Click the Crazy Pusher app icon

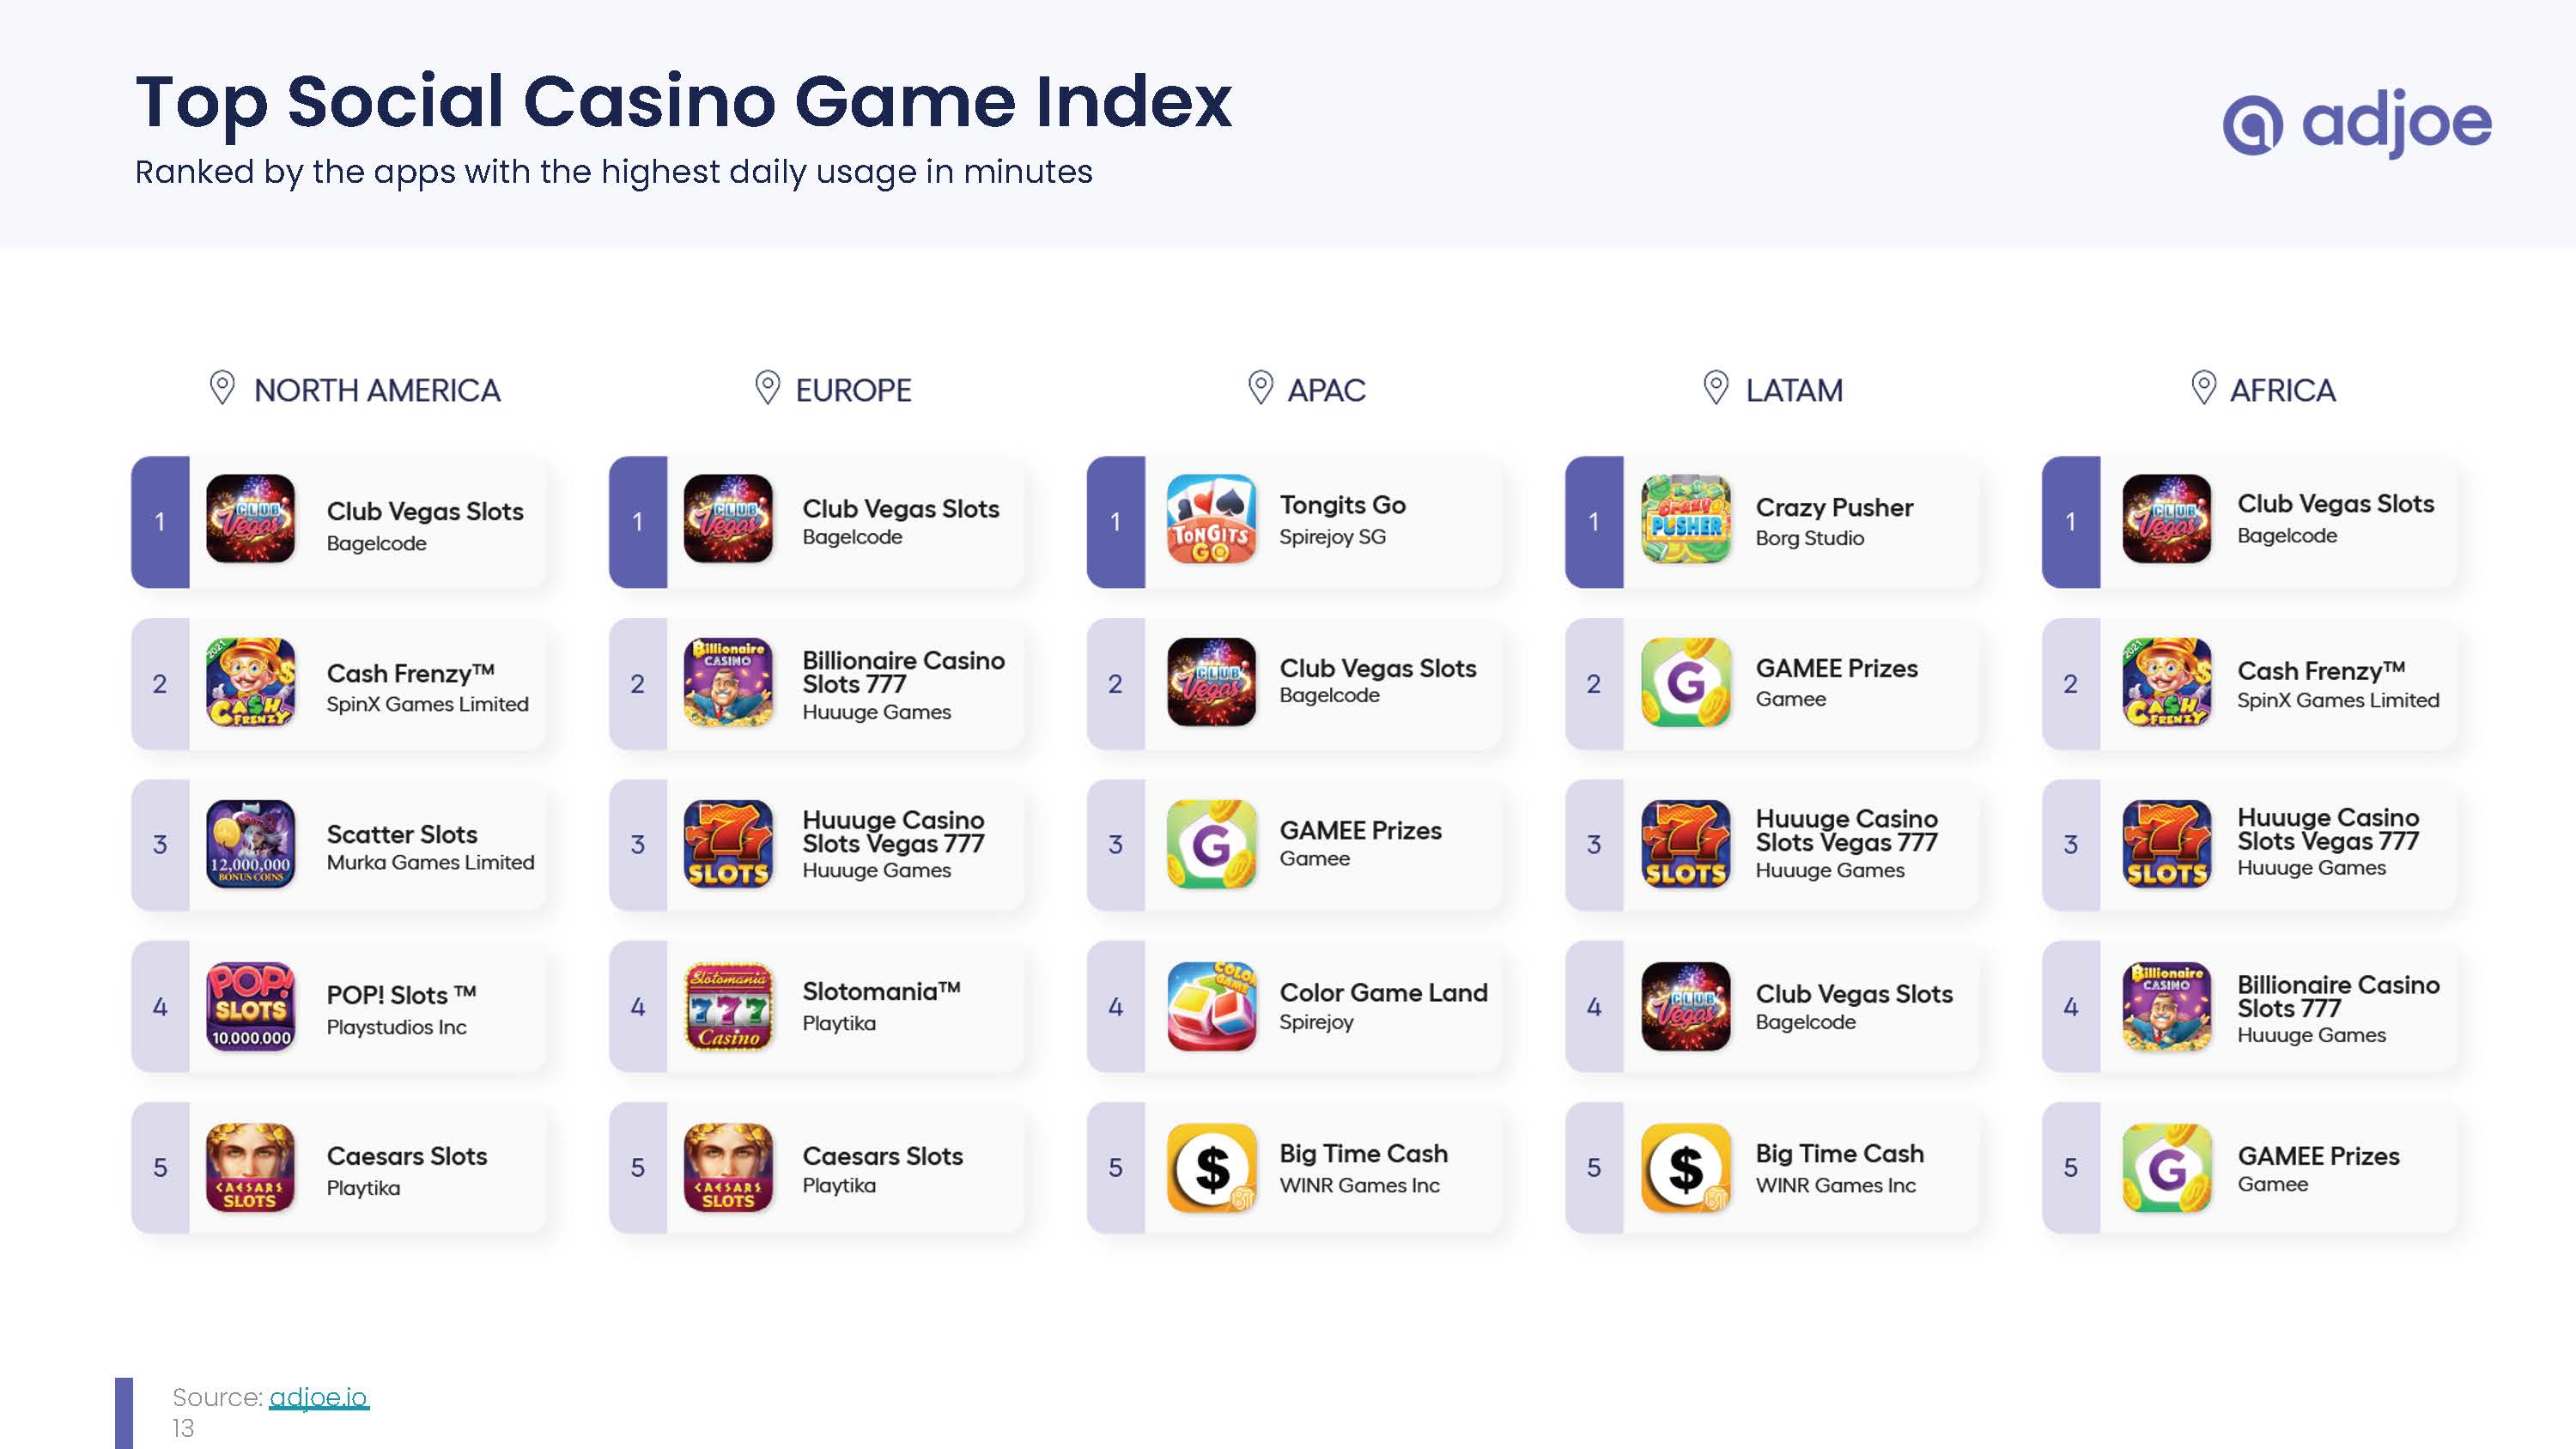[x=1686, y=519]
